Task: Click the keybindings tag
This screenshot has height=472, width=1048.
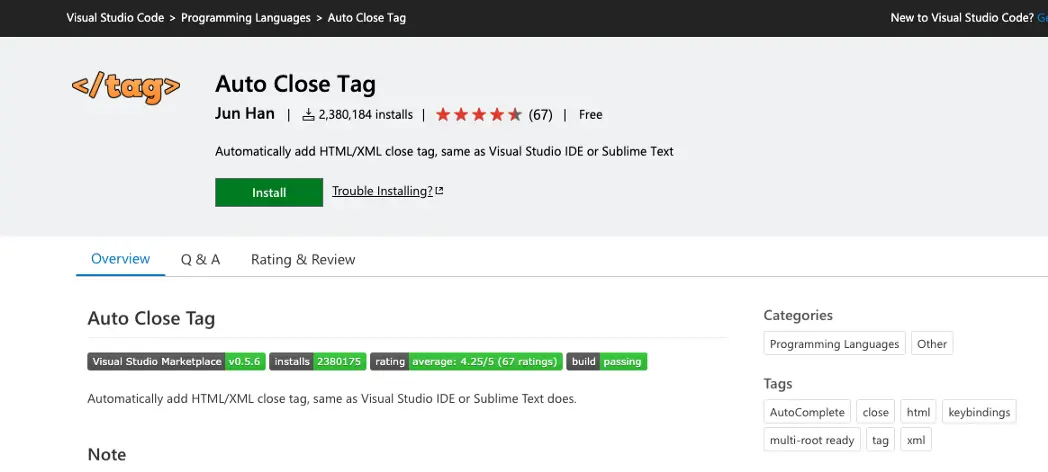Action: 979,412
